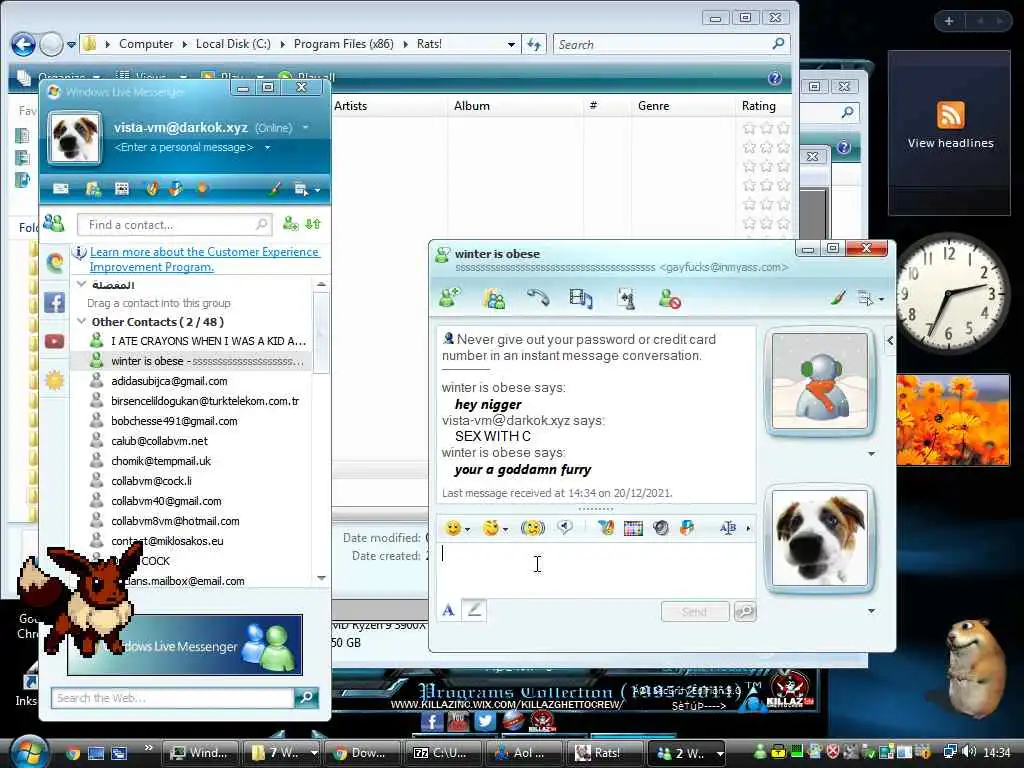Select contact adidasubijca@gmail.com

pos(169,381)
